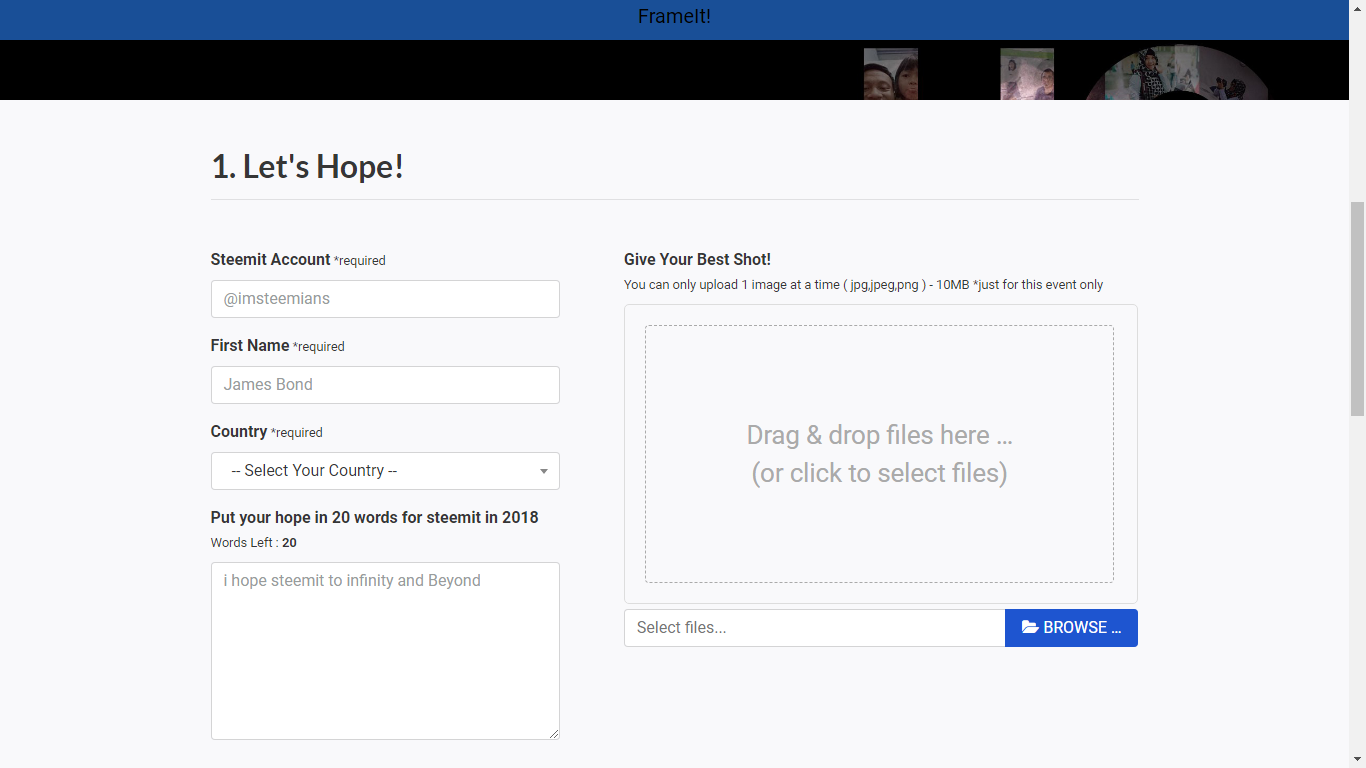1366x768 pixels.
Task: Click the upload limit note about 10MB
Action: click(x=863, y=285)
